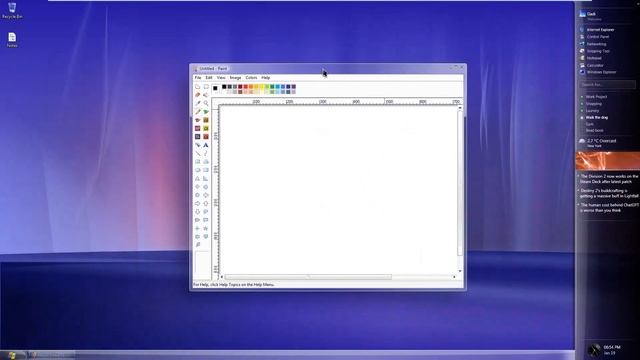Select the Up Arrow shape tool
Viewport: 640px width, 360px height.
coord(206,203)
